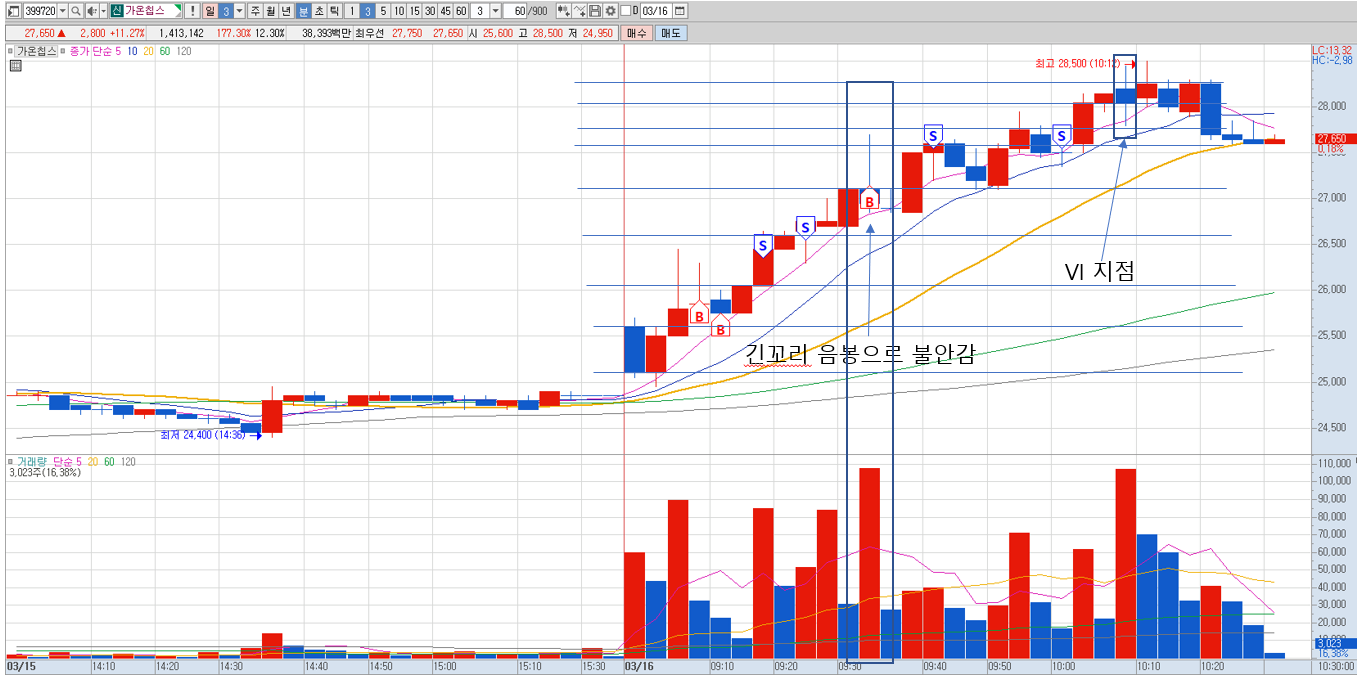Screen dimensions: 1365x680
Task: Switch to 년 (yearly) chart period
Action: coord(286,11)
